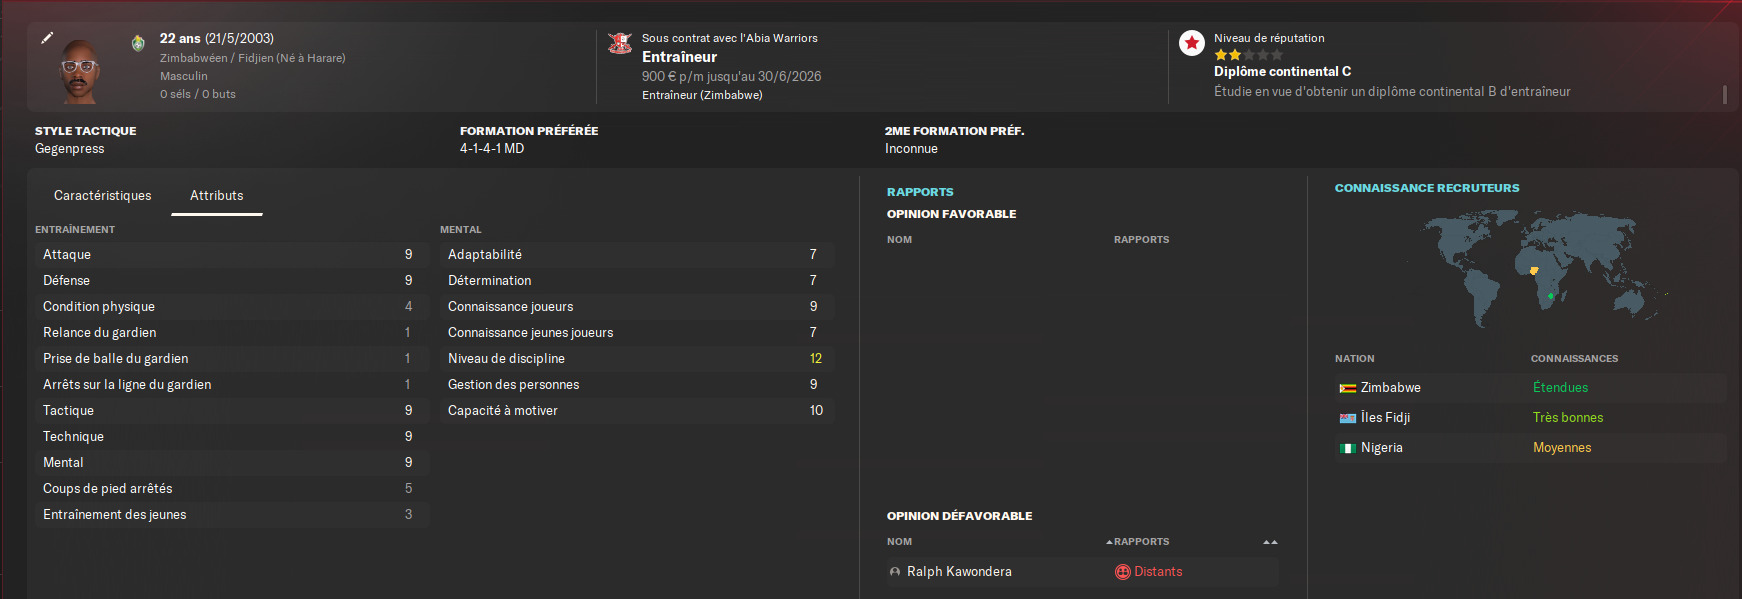Select the Zimbabwe flag in knowledge list
Viewport: 1742px width, 599px height.
point(1347,388)
